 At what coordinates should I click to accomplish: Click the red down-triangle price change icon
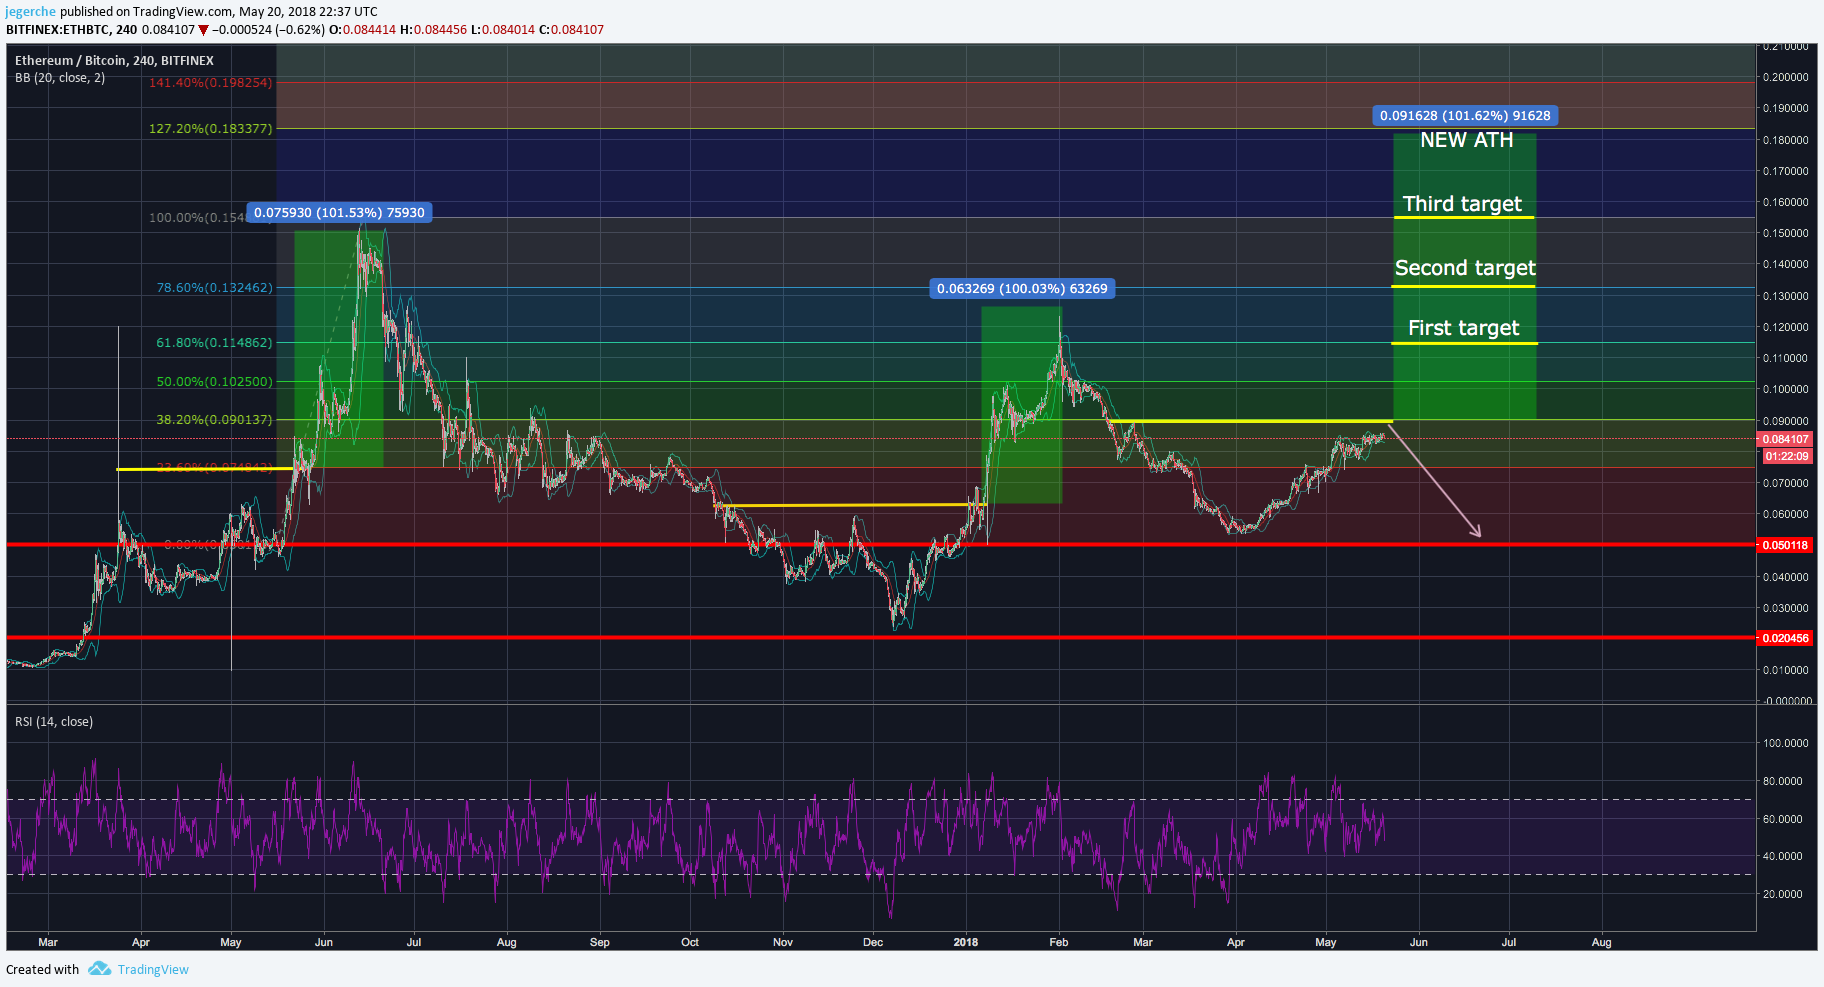[x=203, y=30]
